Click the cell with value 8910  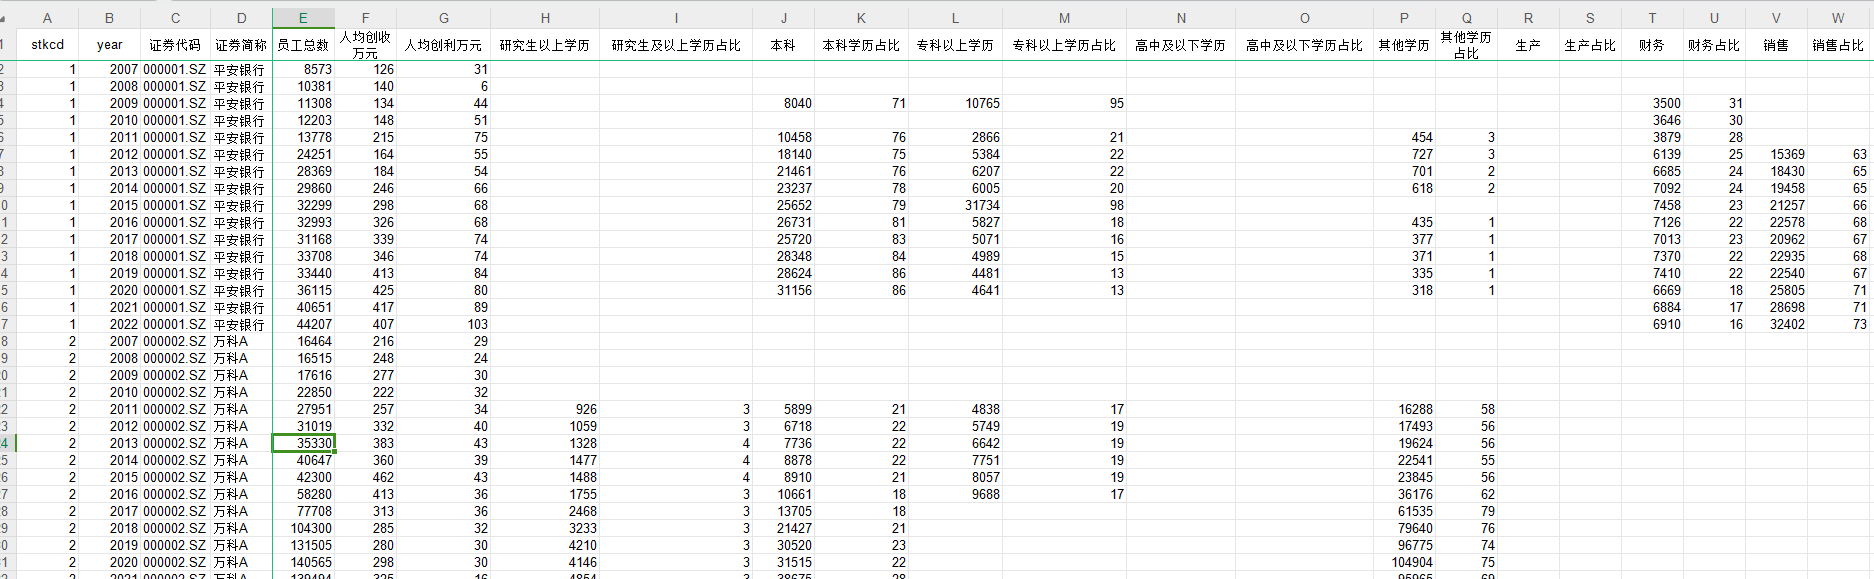click(783, 477)
